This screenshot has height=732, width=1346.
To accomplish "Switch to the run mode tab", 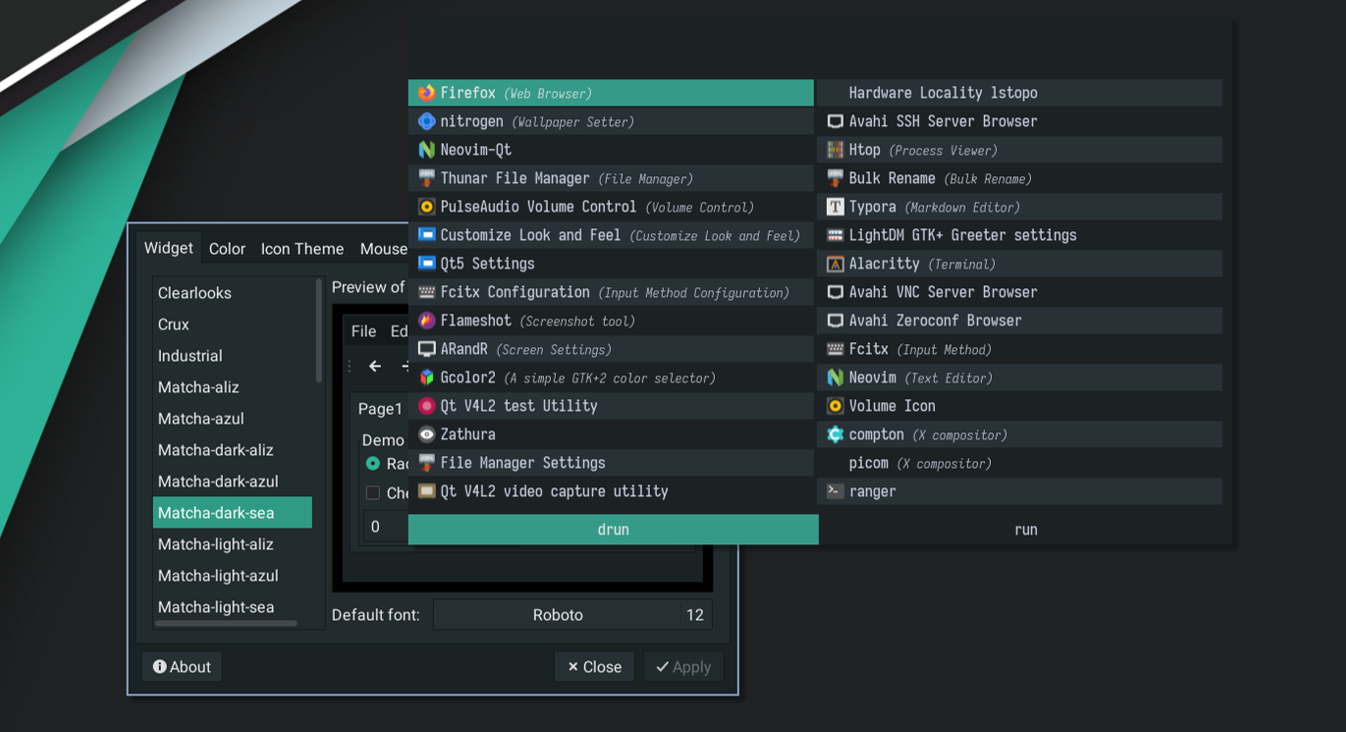I will pos(1026,530).
